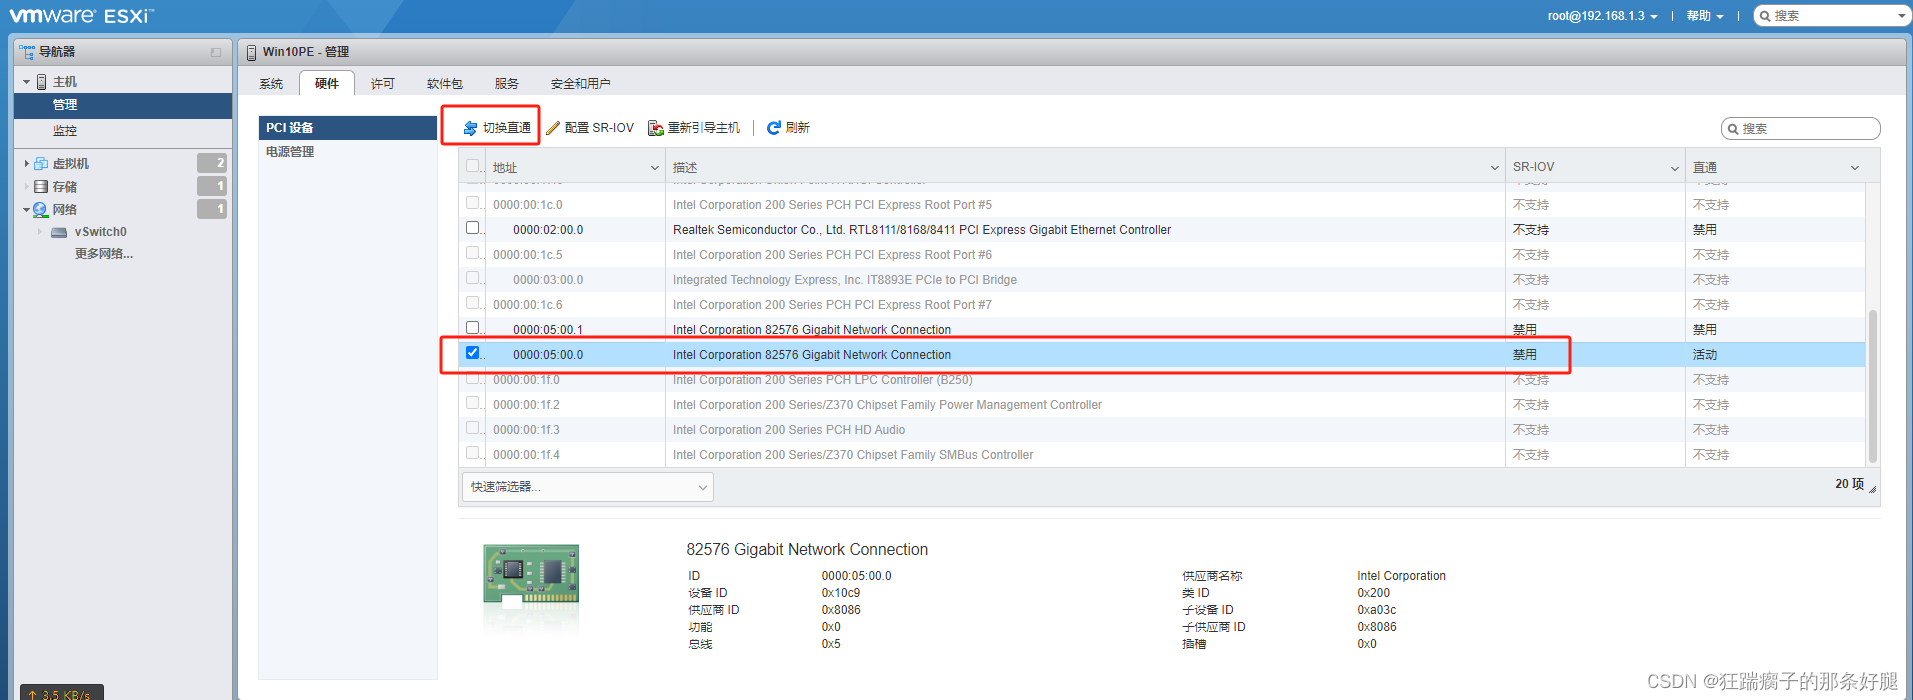Collapse the Host tree node
The width and height of the screenshot is (1913, 700).
27,82
